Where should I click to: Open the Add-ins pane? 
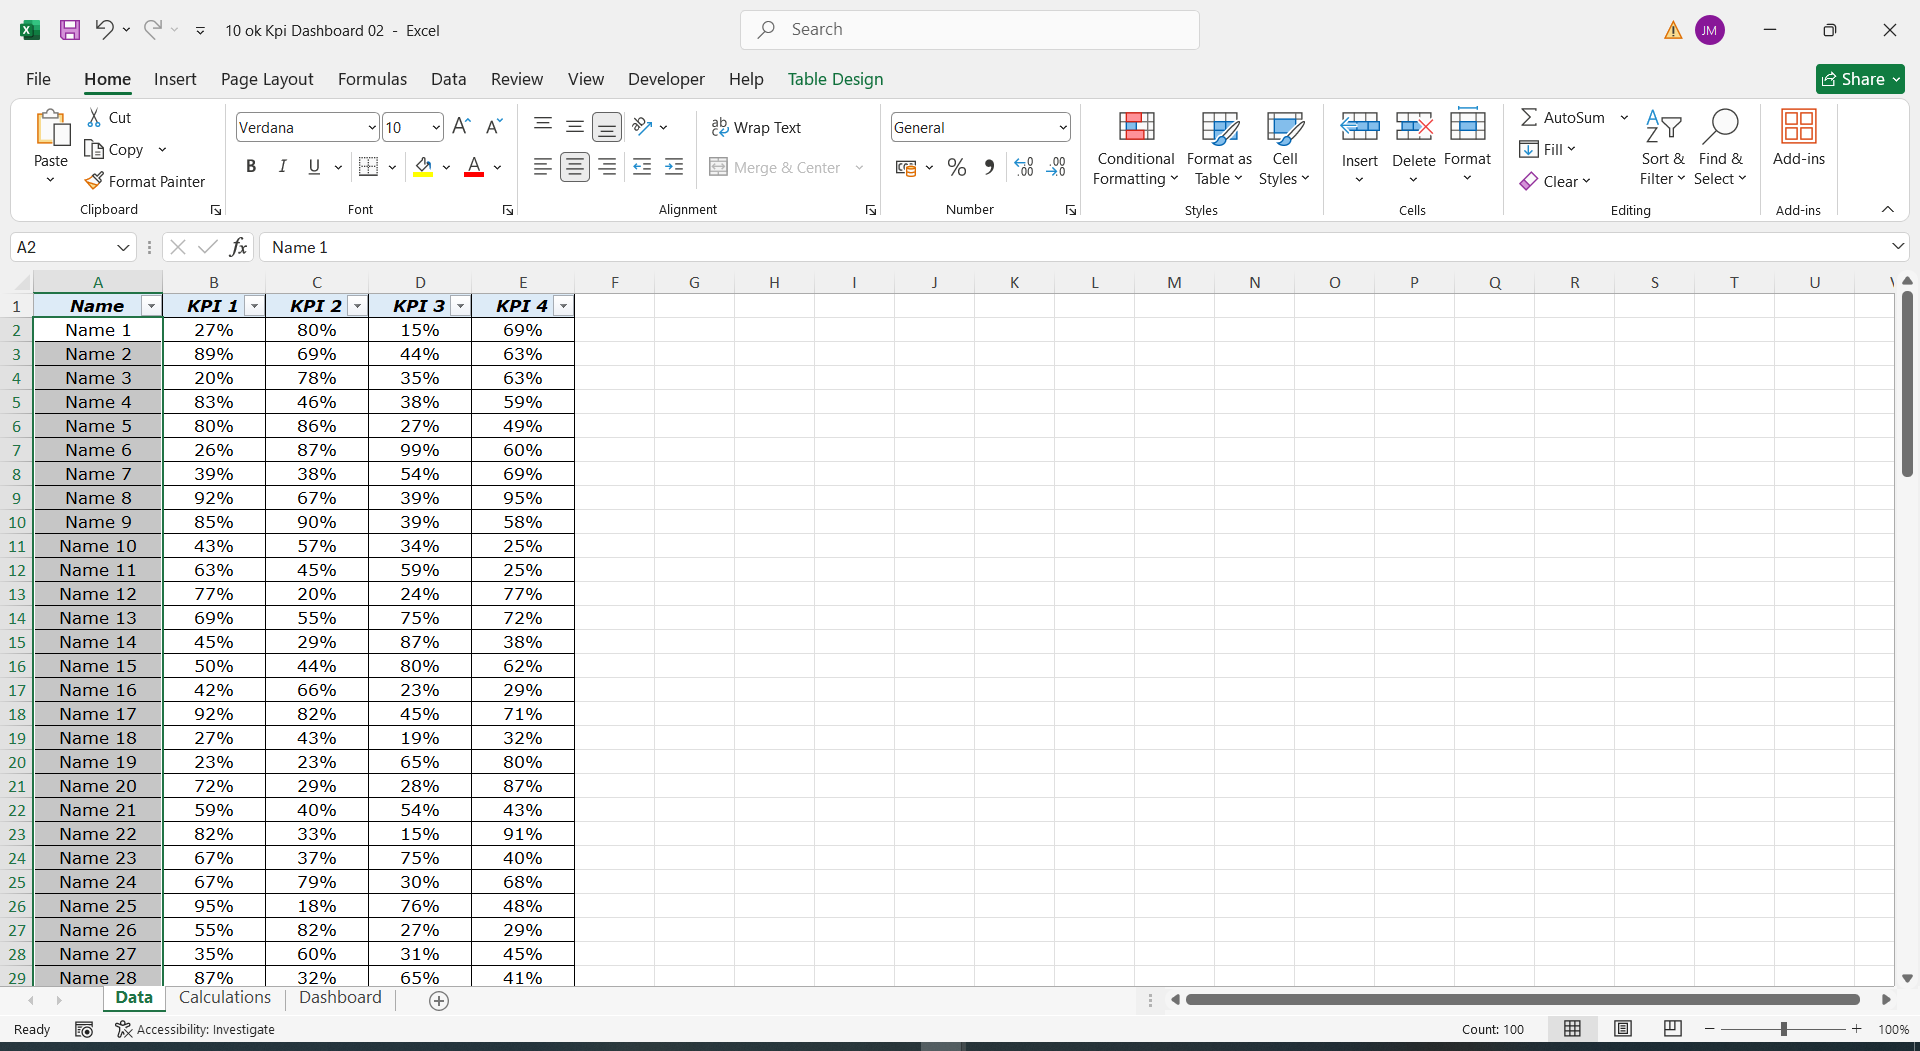click(1799, 138)
